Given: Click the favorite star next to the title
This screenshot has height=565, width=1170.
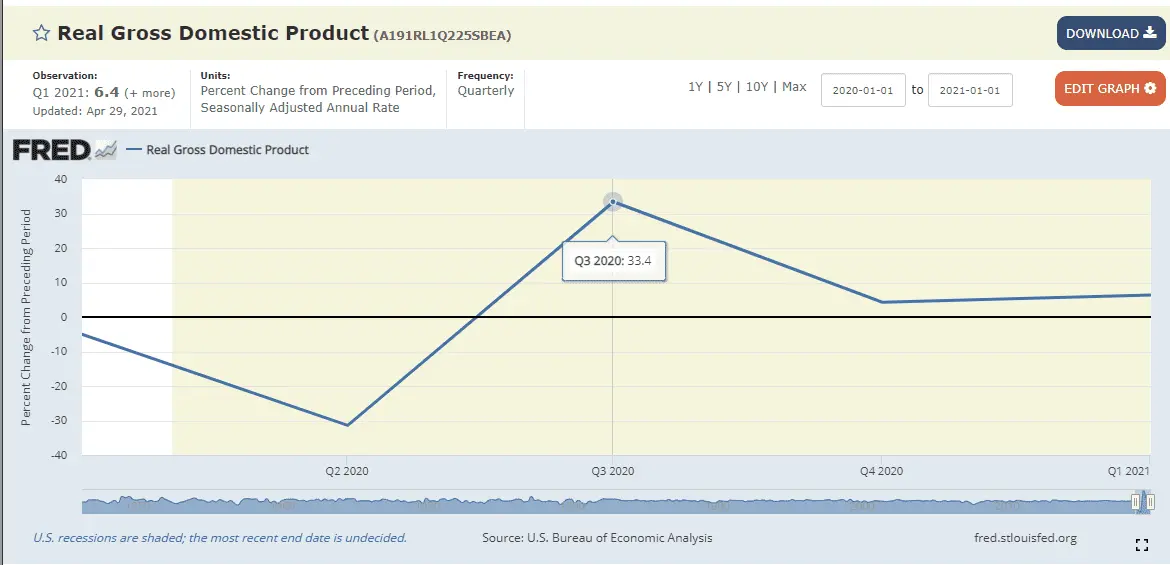Looking at the screenshot, I should pos(41,34).
